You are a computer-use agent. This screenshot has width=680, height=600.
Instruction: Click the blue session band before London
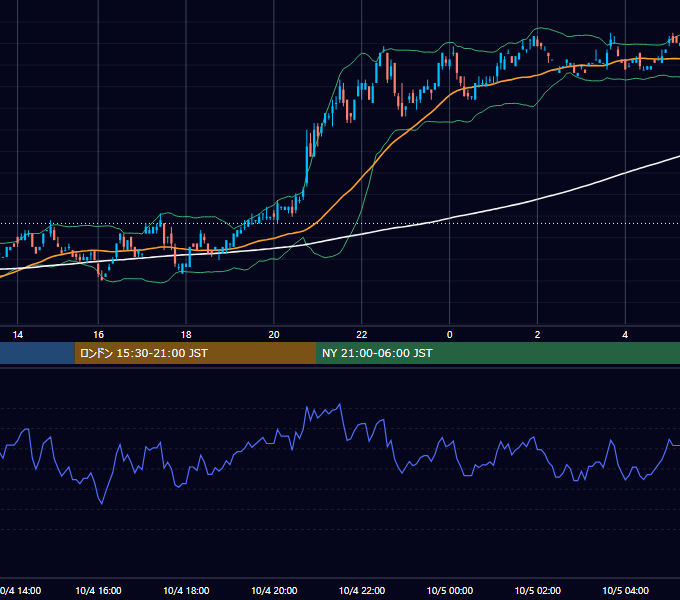37,353
